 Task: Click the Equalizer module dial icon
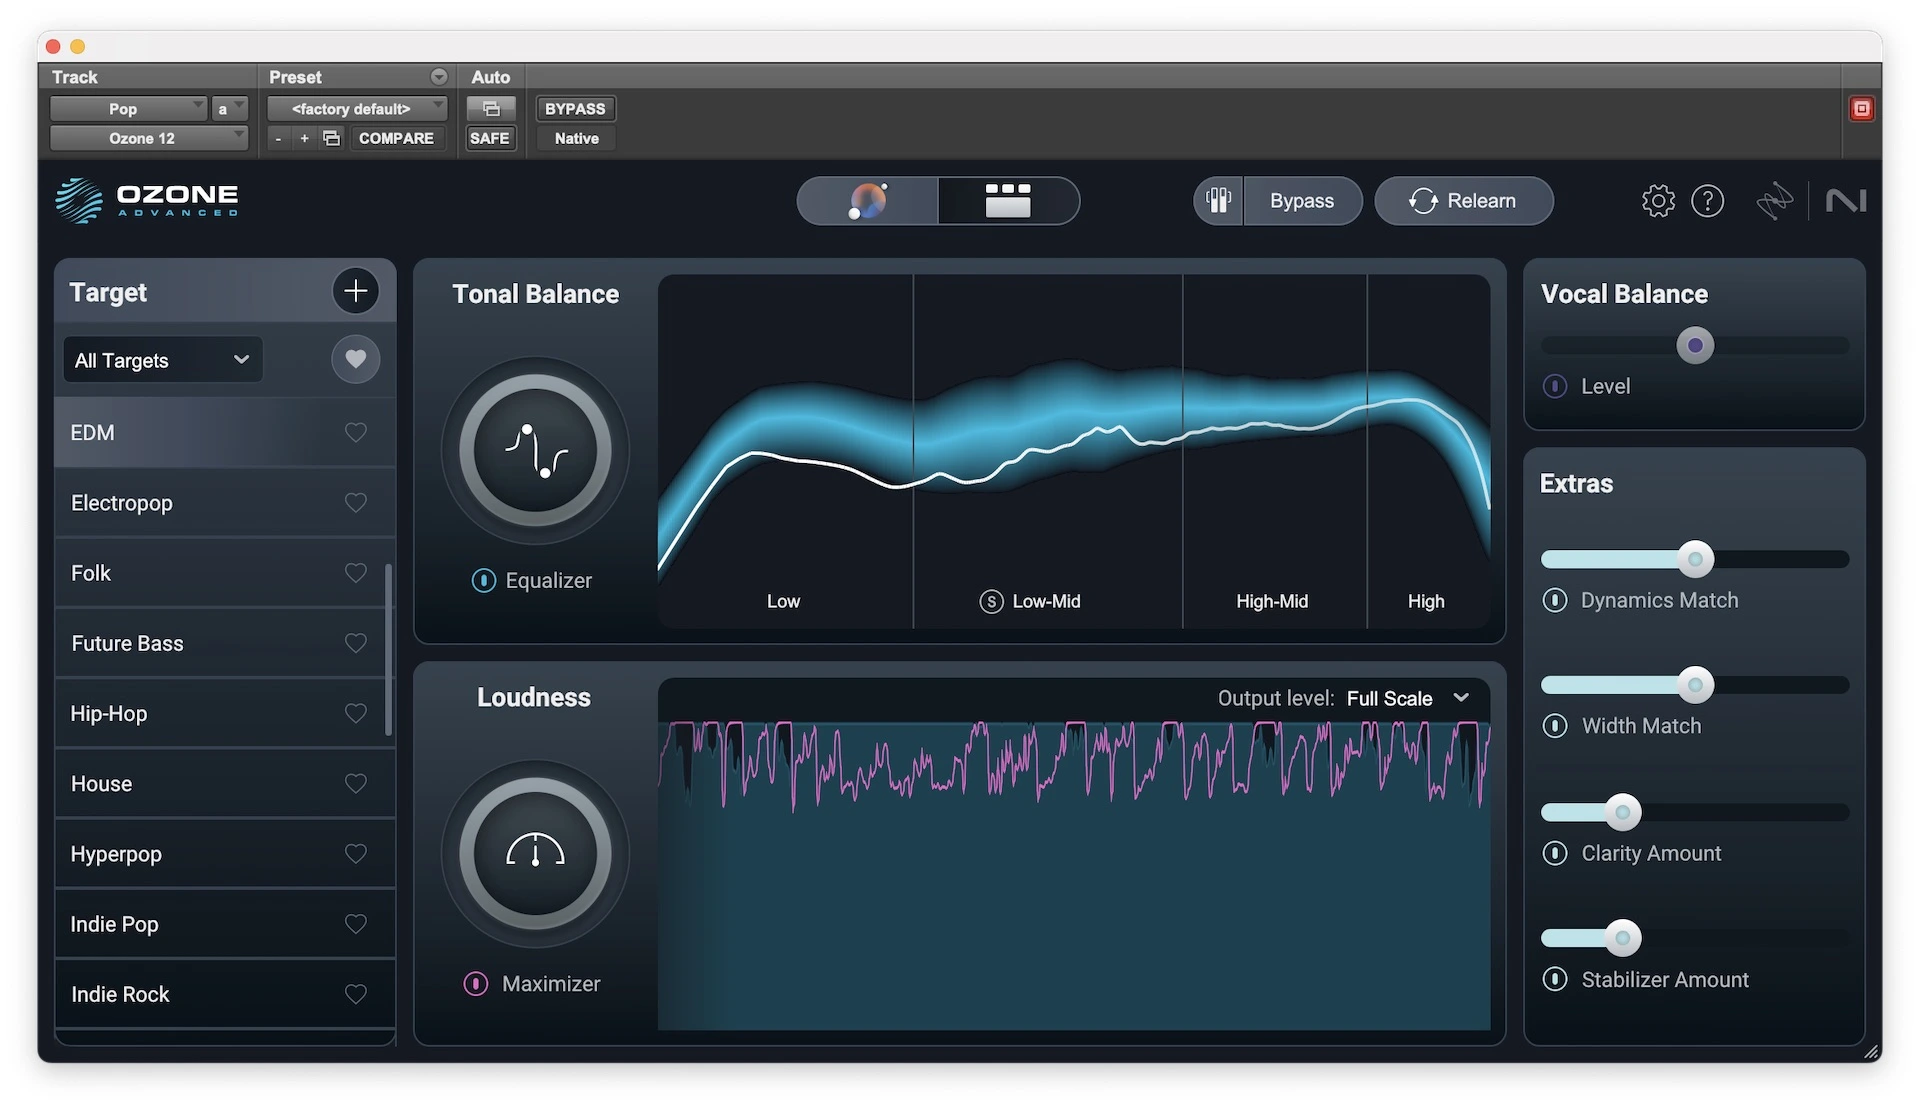pos(535,451)
